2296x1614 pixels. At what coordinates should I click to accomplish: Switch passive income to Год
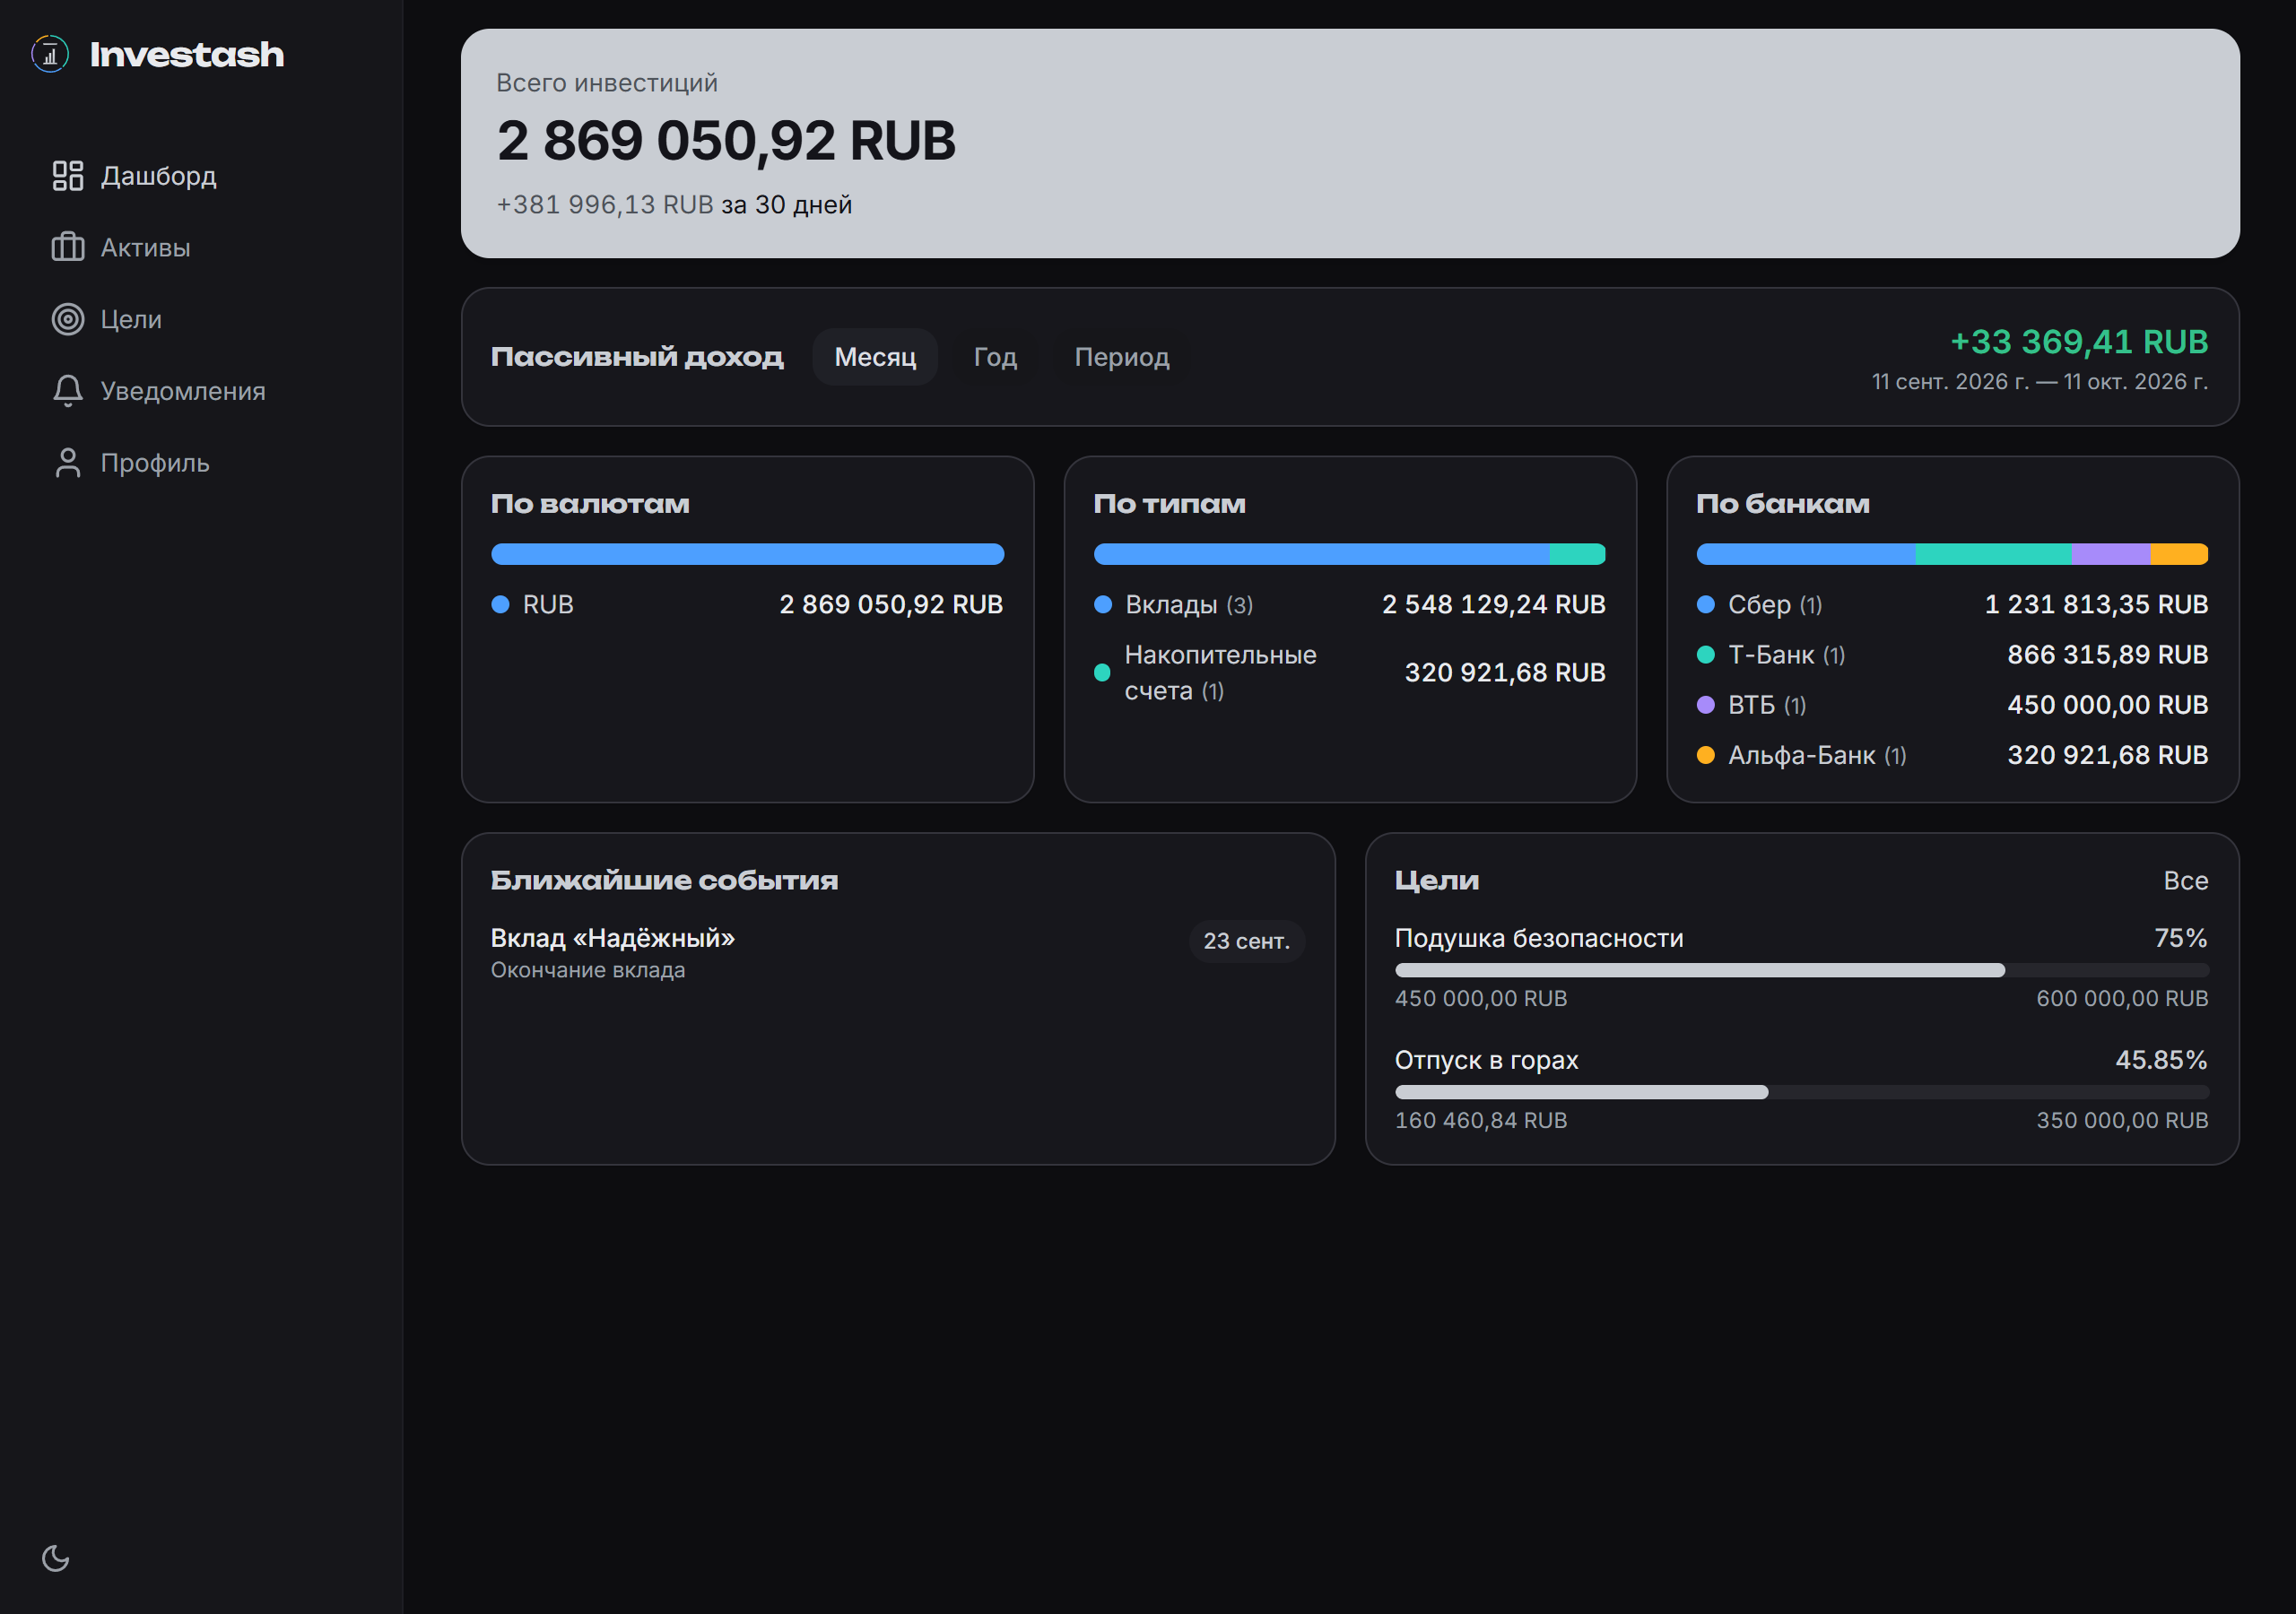[995, 357]
